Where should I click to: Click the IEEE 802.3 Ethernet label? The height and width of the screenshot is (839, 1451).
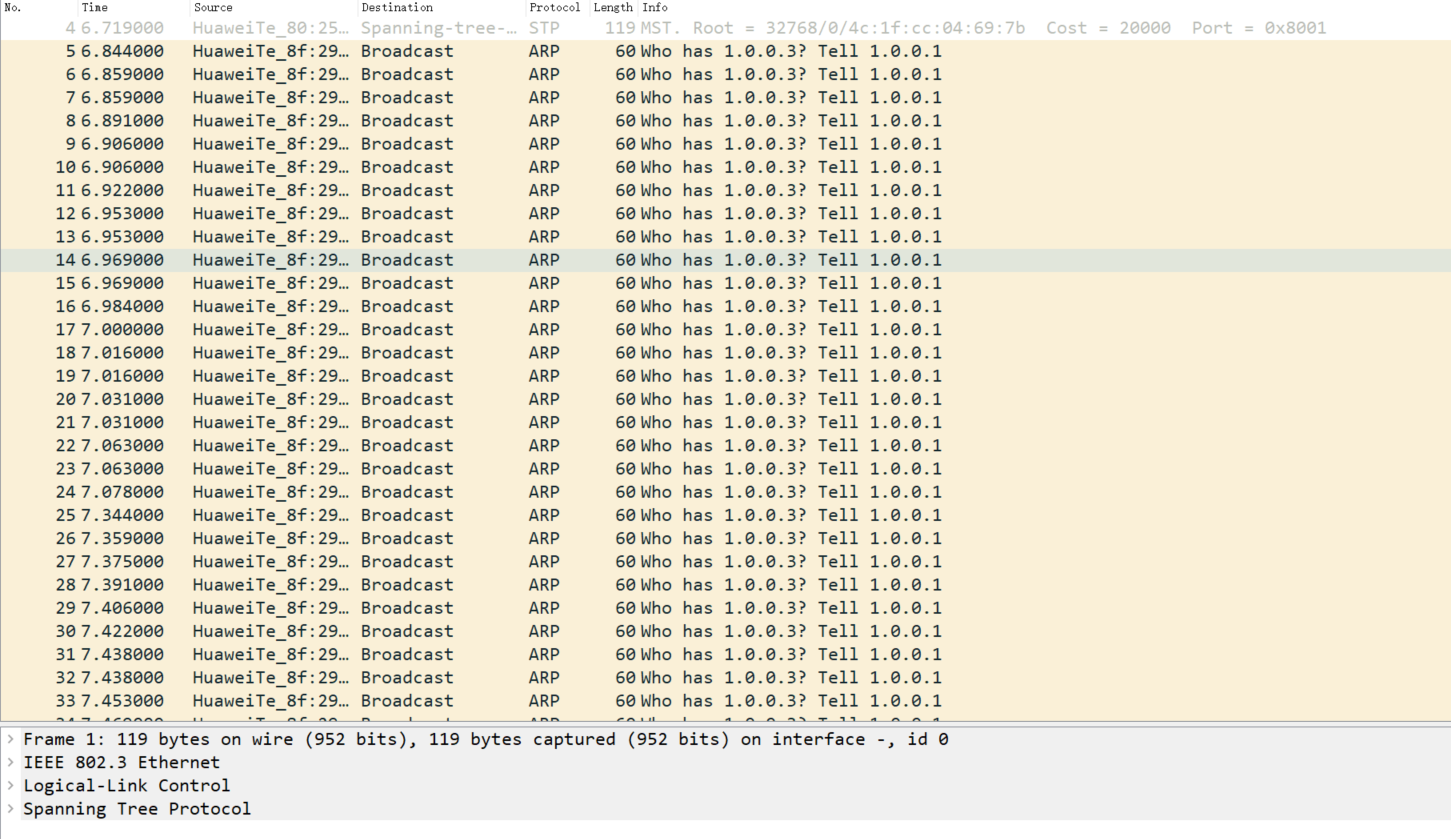tap(121, 762)
